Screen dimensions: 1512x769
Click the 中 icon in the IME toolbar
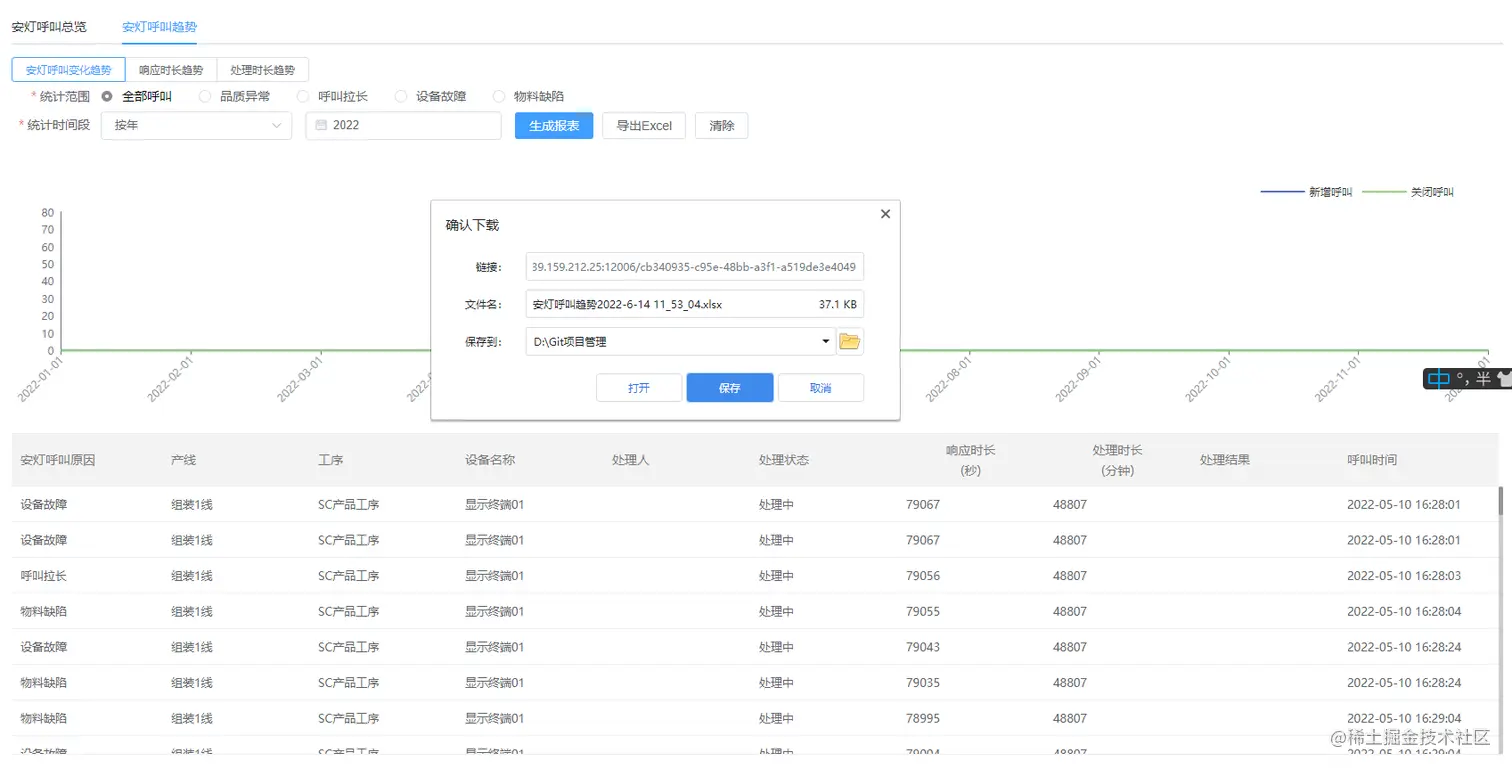pos(1440,378)
